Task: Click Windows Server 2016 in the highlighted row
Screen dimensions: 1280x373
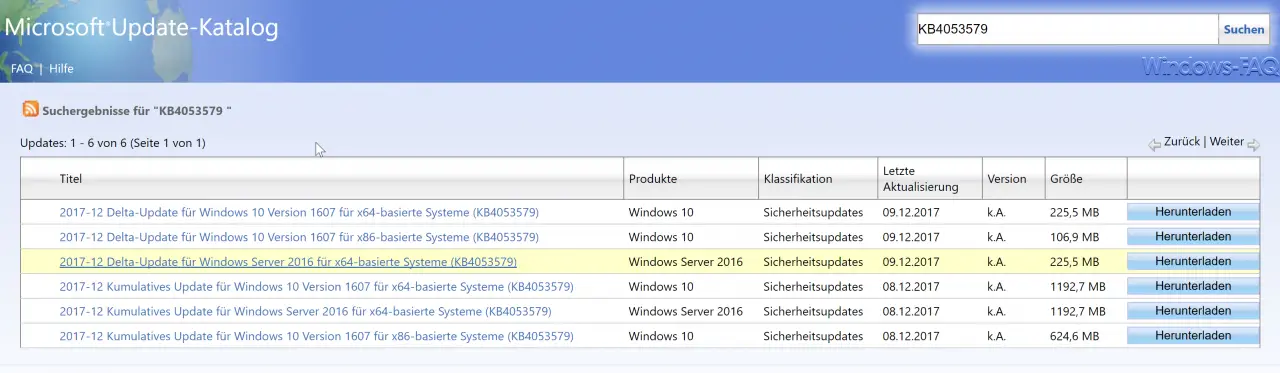Action: tap(685, 262)
